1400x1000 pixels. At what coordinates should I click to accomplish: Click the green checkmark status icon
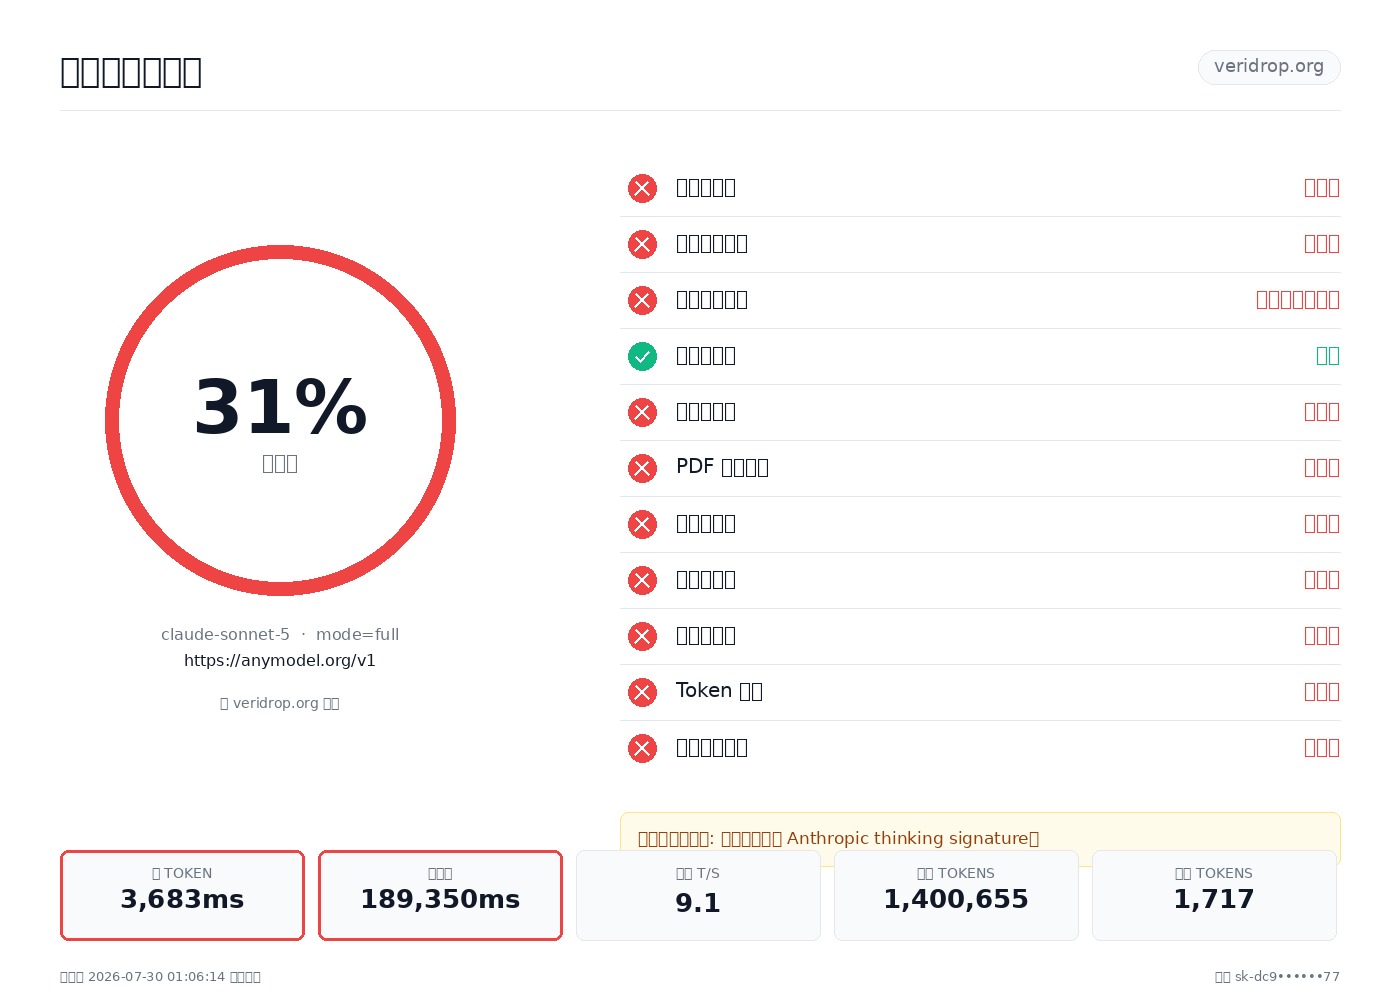point(642,356)
